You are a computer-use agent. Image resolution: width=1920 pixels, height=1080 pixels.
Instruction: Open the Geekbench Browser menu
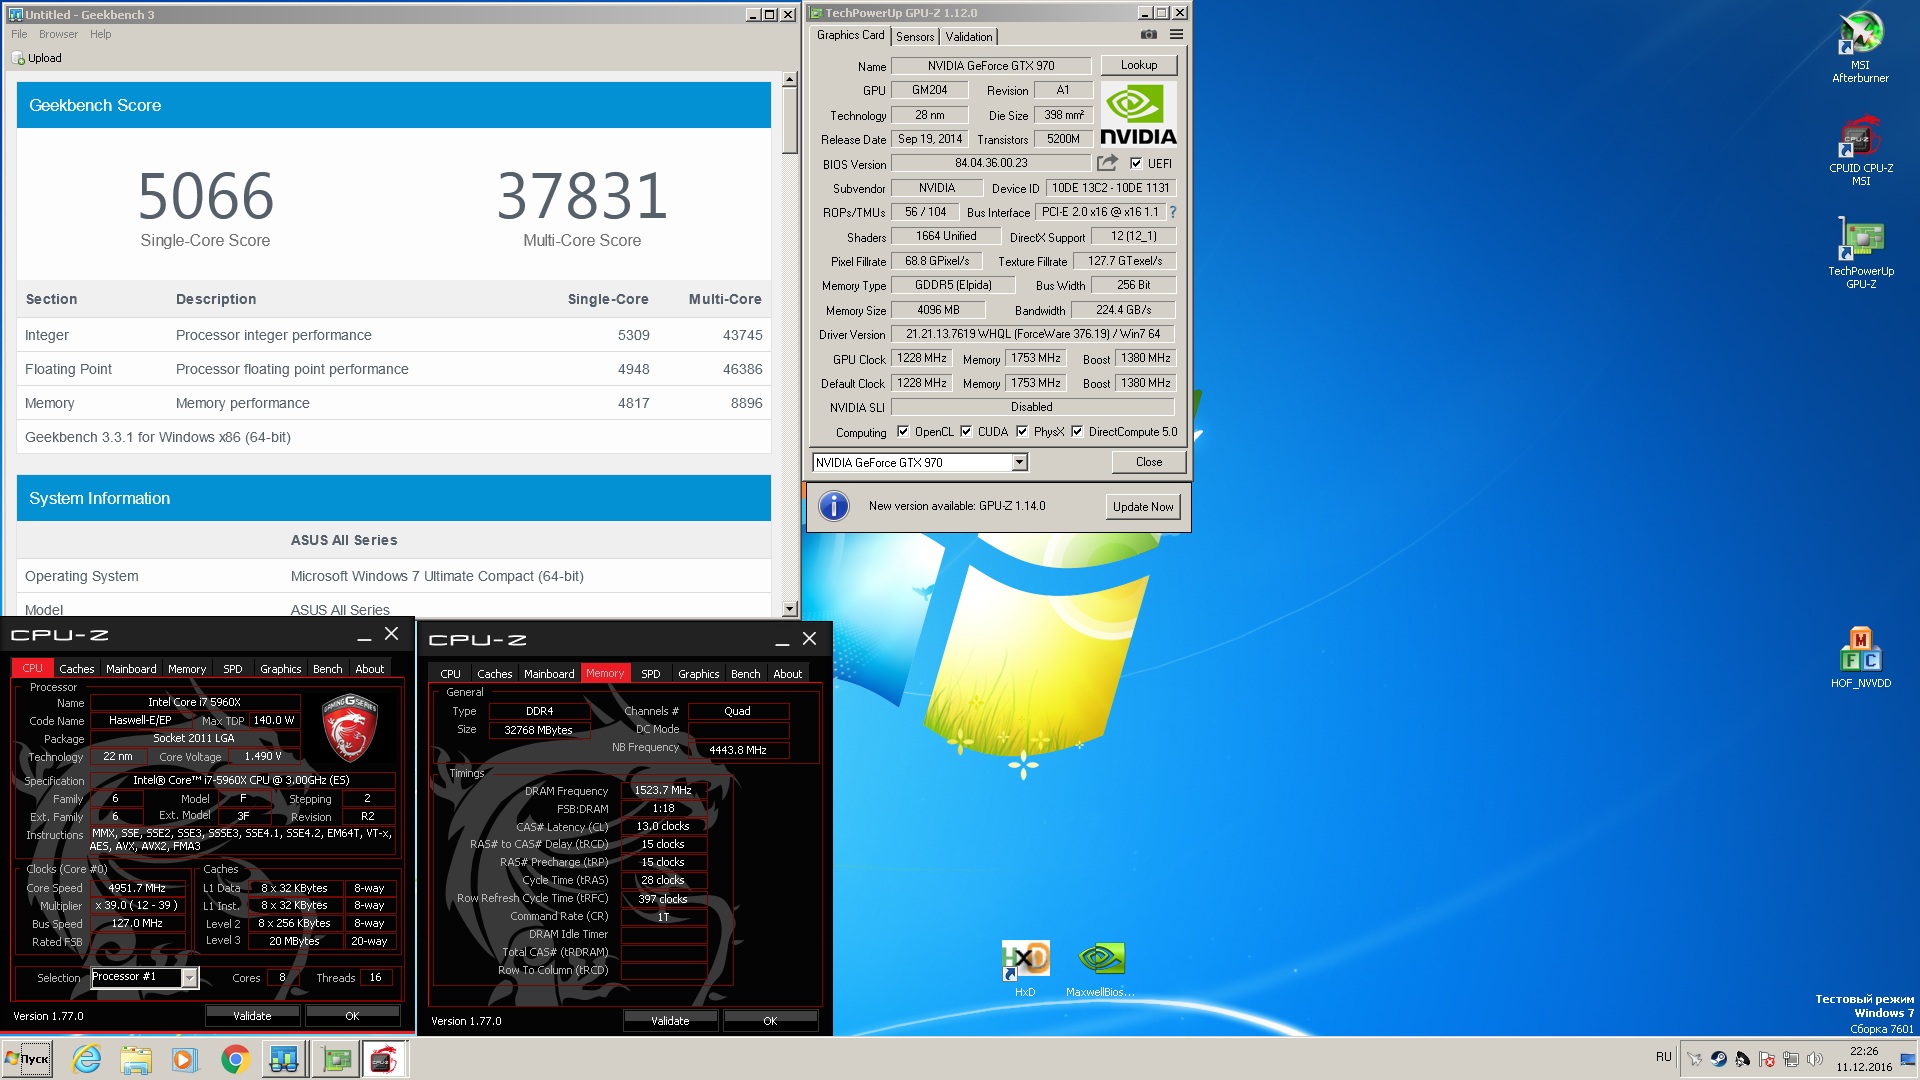[x=58, y=34]
